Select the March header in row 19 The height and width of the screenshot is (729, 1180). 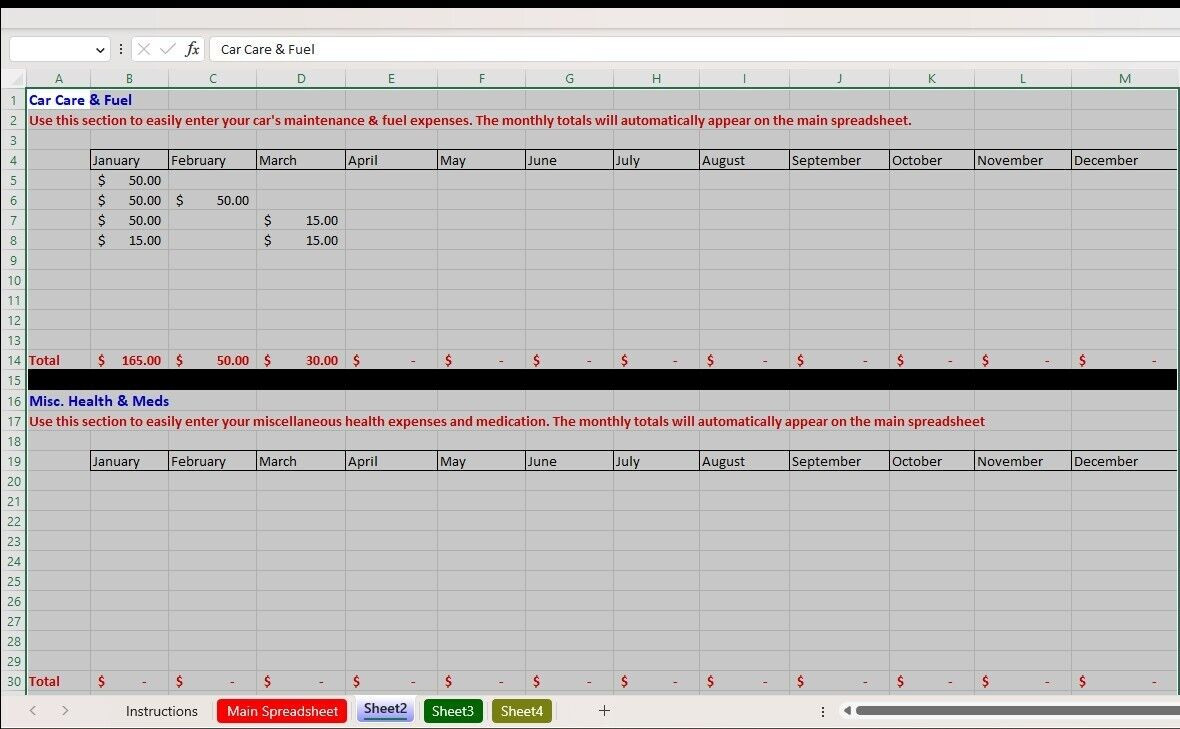pyautogui.click(x=301, y=461)
